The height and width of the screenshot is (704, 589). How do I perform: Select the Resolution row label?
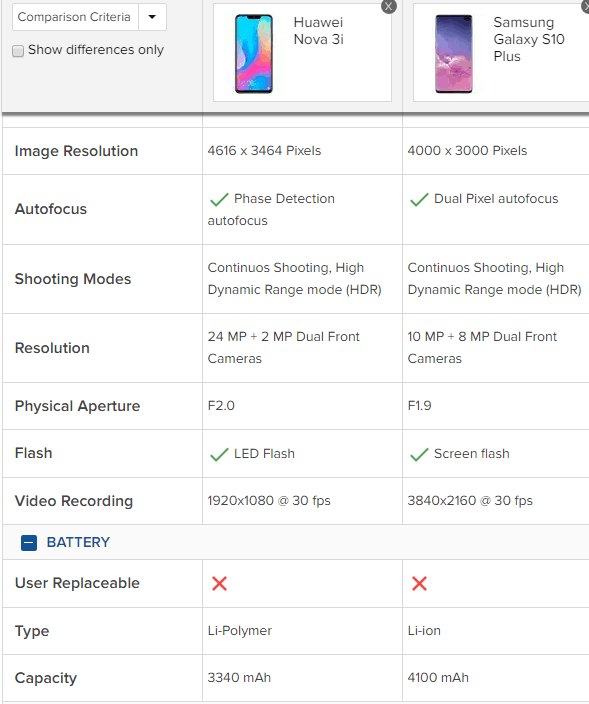tap(52, 348)
